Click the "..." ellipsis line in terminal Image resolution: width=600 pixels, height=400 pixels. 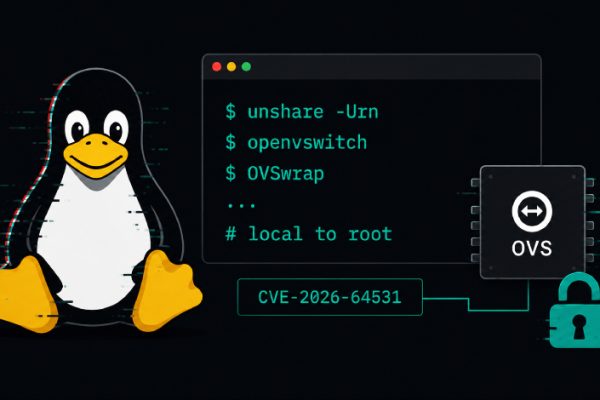(241, 206)
